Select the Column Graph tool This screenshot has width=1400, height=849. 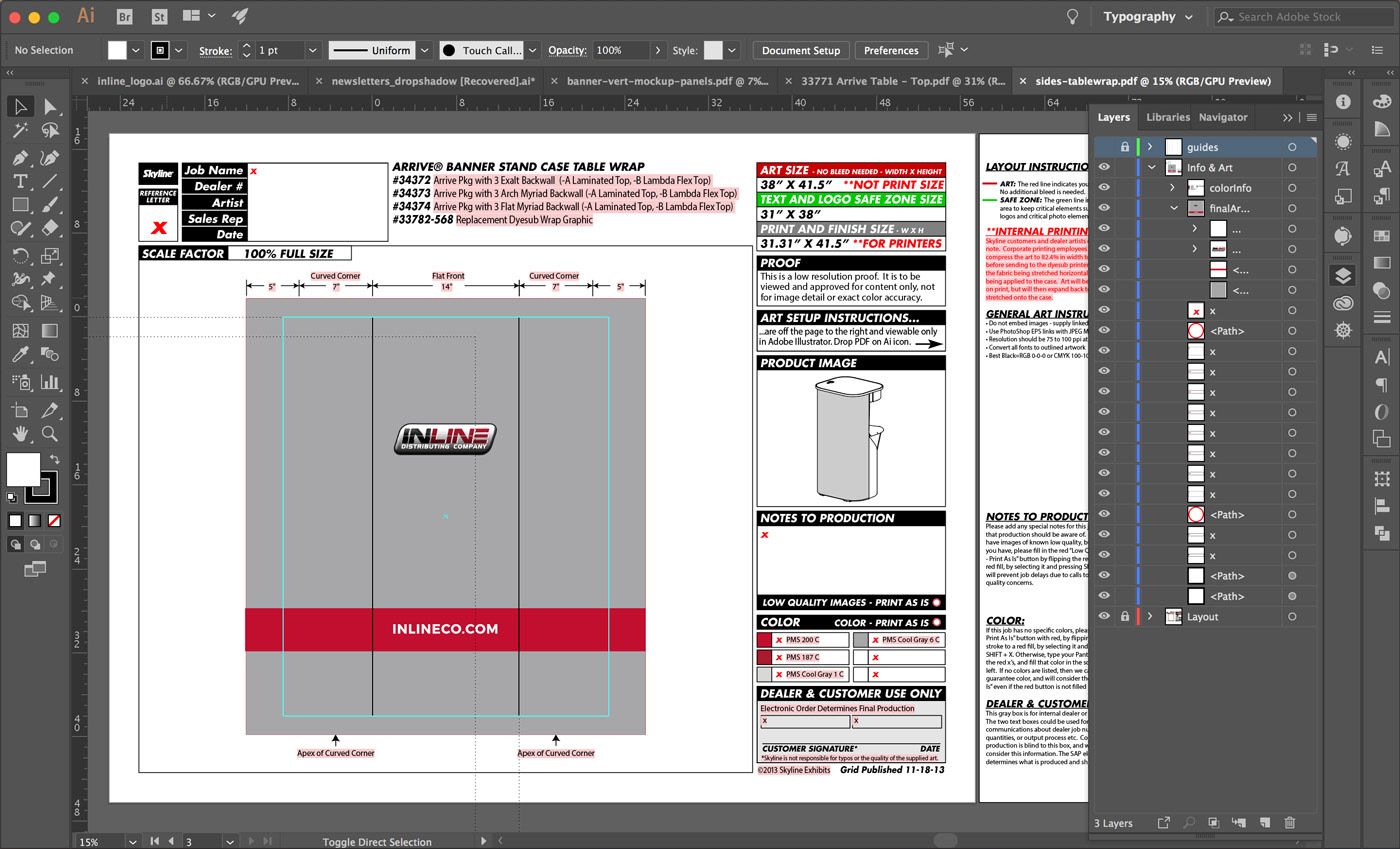pos(50,382)
